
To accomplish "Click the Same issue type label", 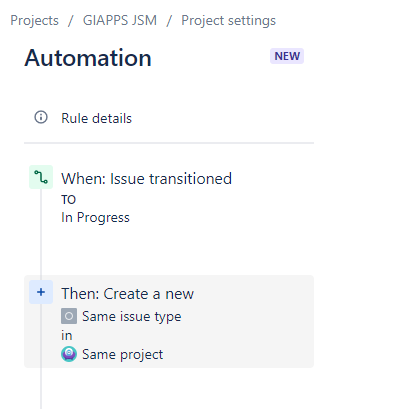I will click(x=132, y=316).
